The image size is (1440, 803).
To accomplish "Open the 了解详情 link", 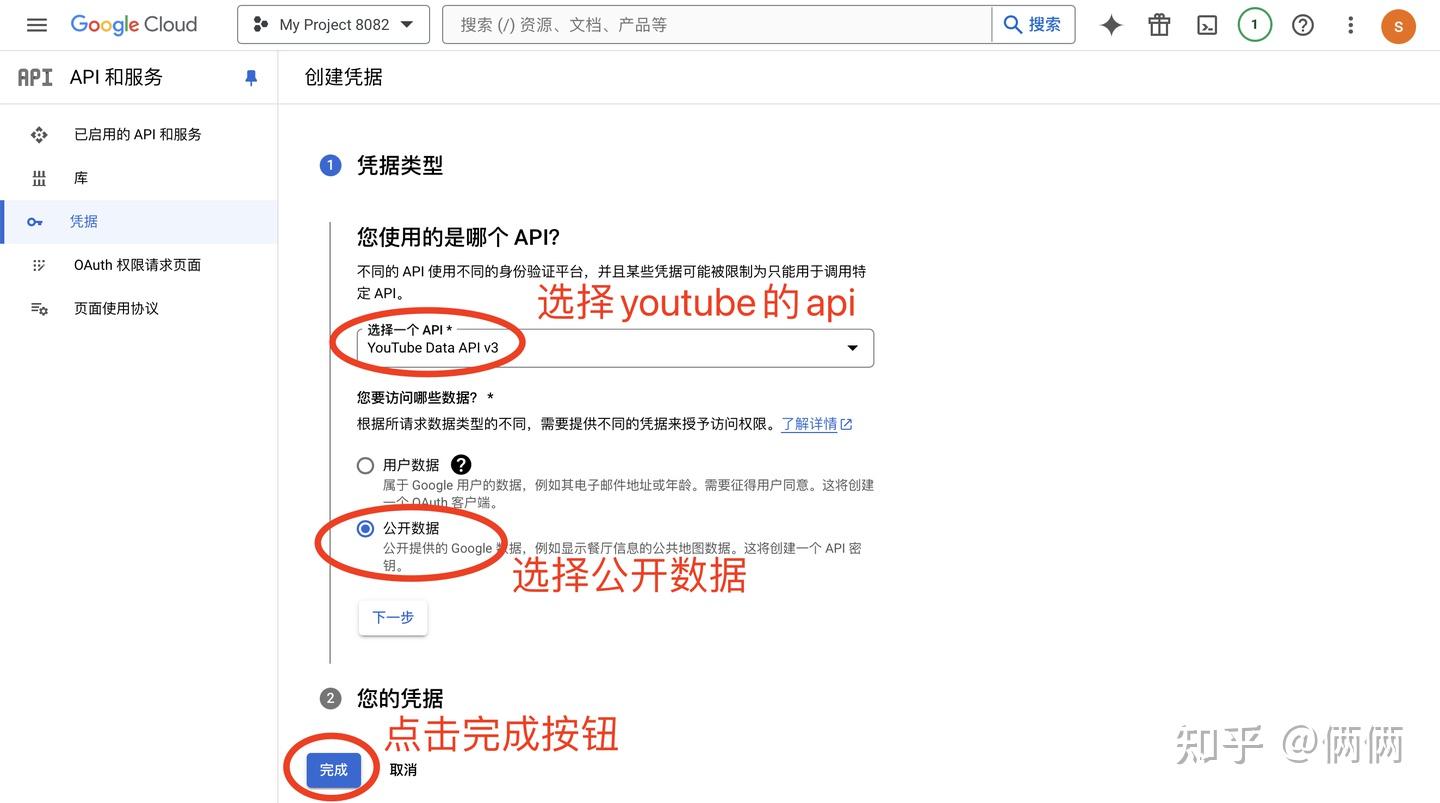I will pyautogui.click(x=812, y=423).
